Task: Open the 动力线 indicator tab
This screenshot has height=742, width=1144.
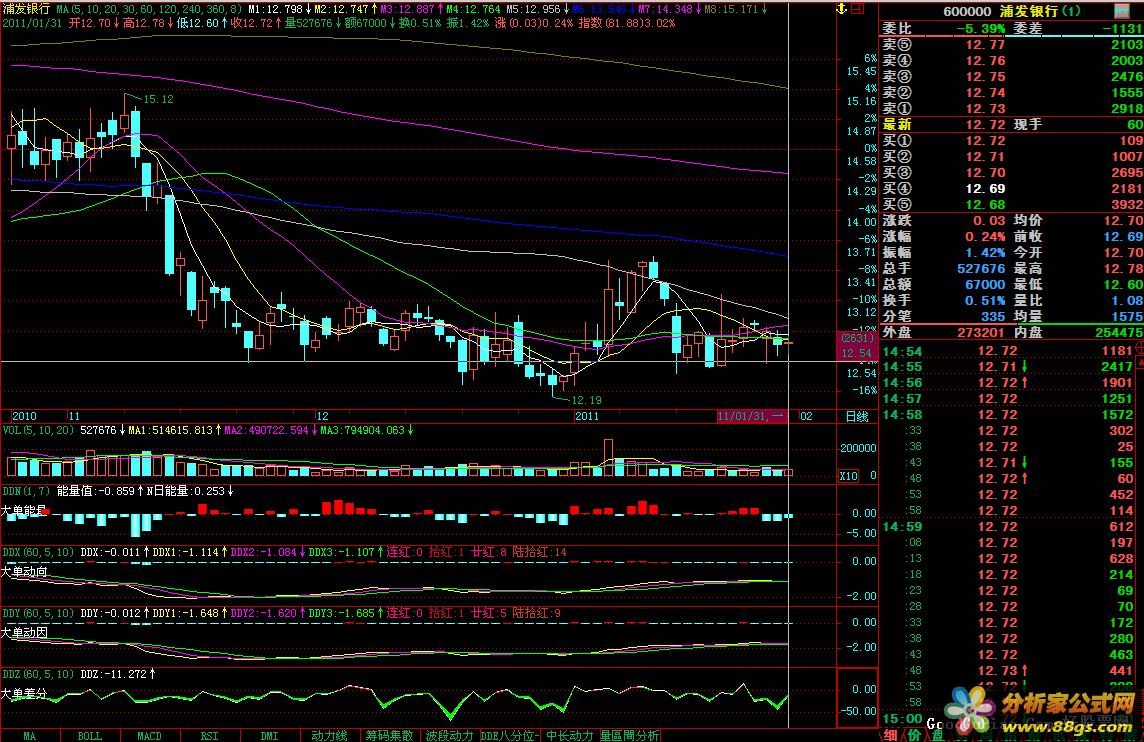Action: pos(329,735)
